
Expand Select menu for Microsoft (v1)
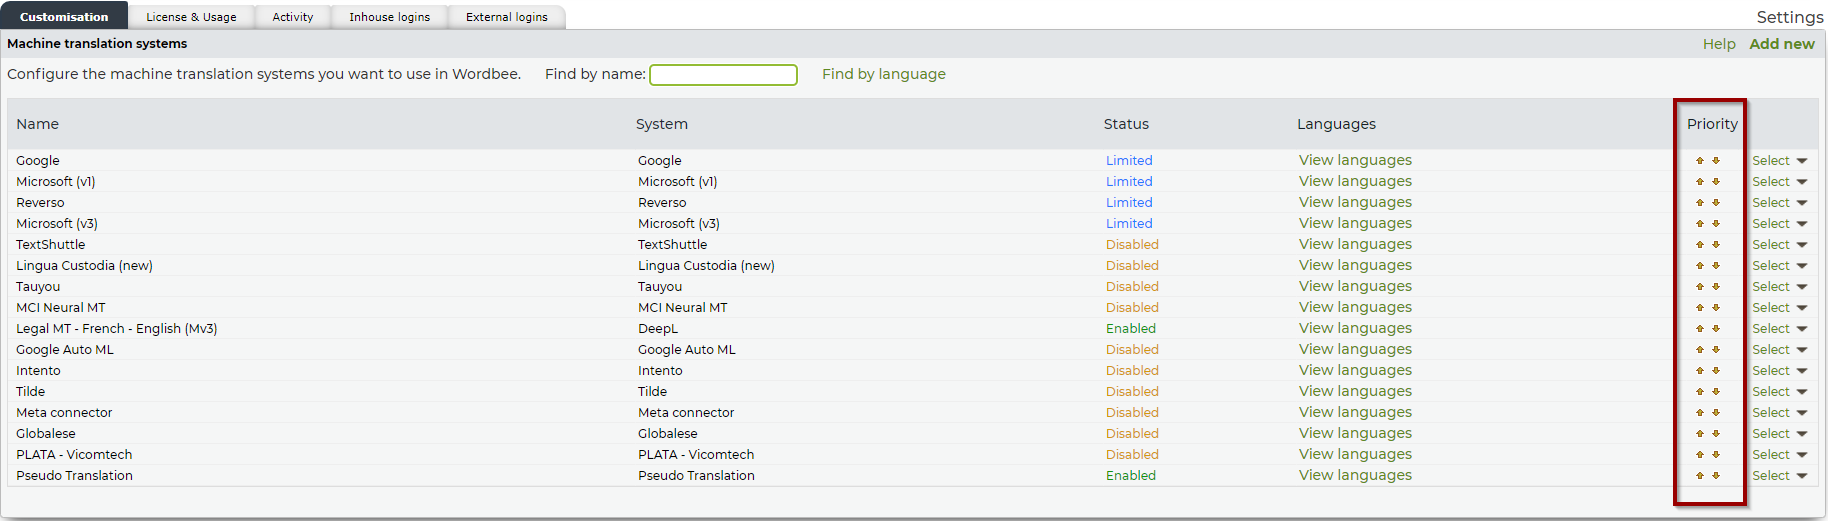coord(1779,182)
